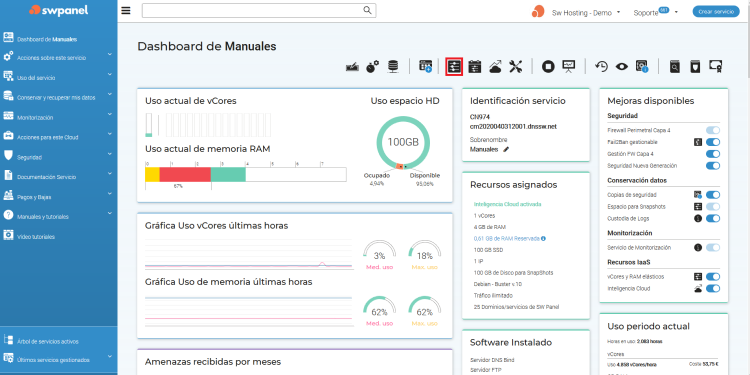Open the console keyboard toolbar icon

[x=352, y=66]
